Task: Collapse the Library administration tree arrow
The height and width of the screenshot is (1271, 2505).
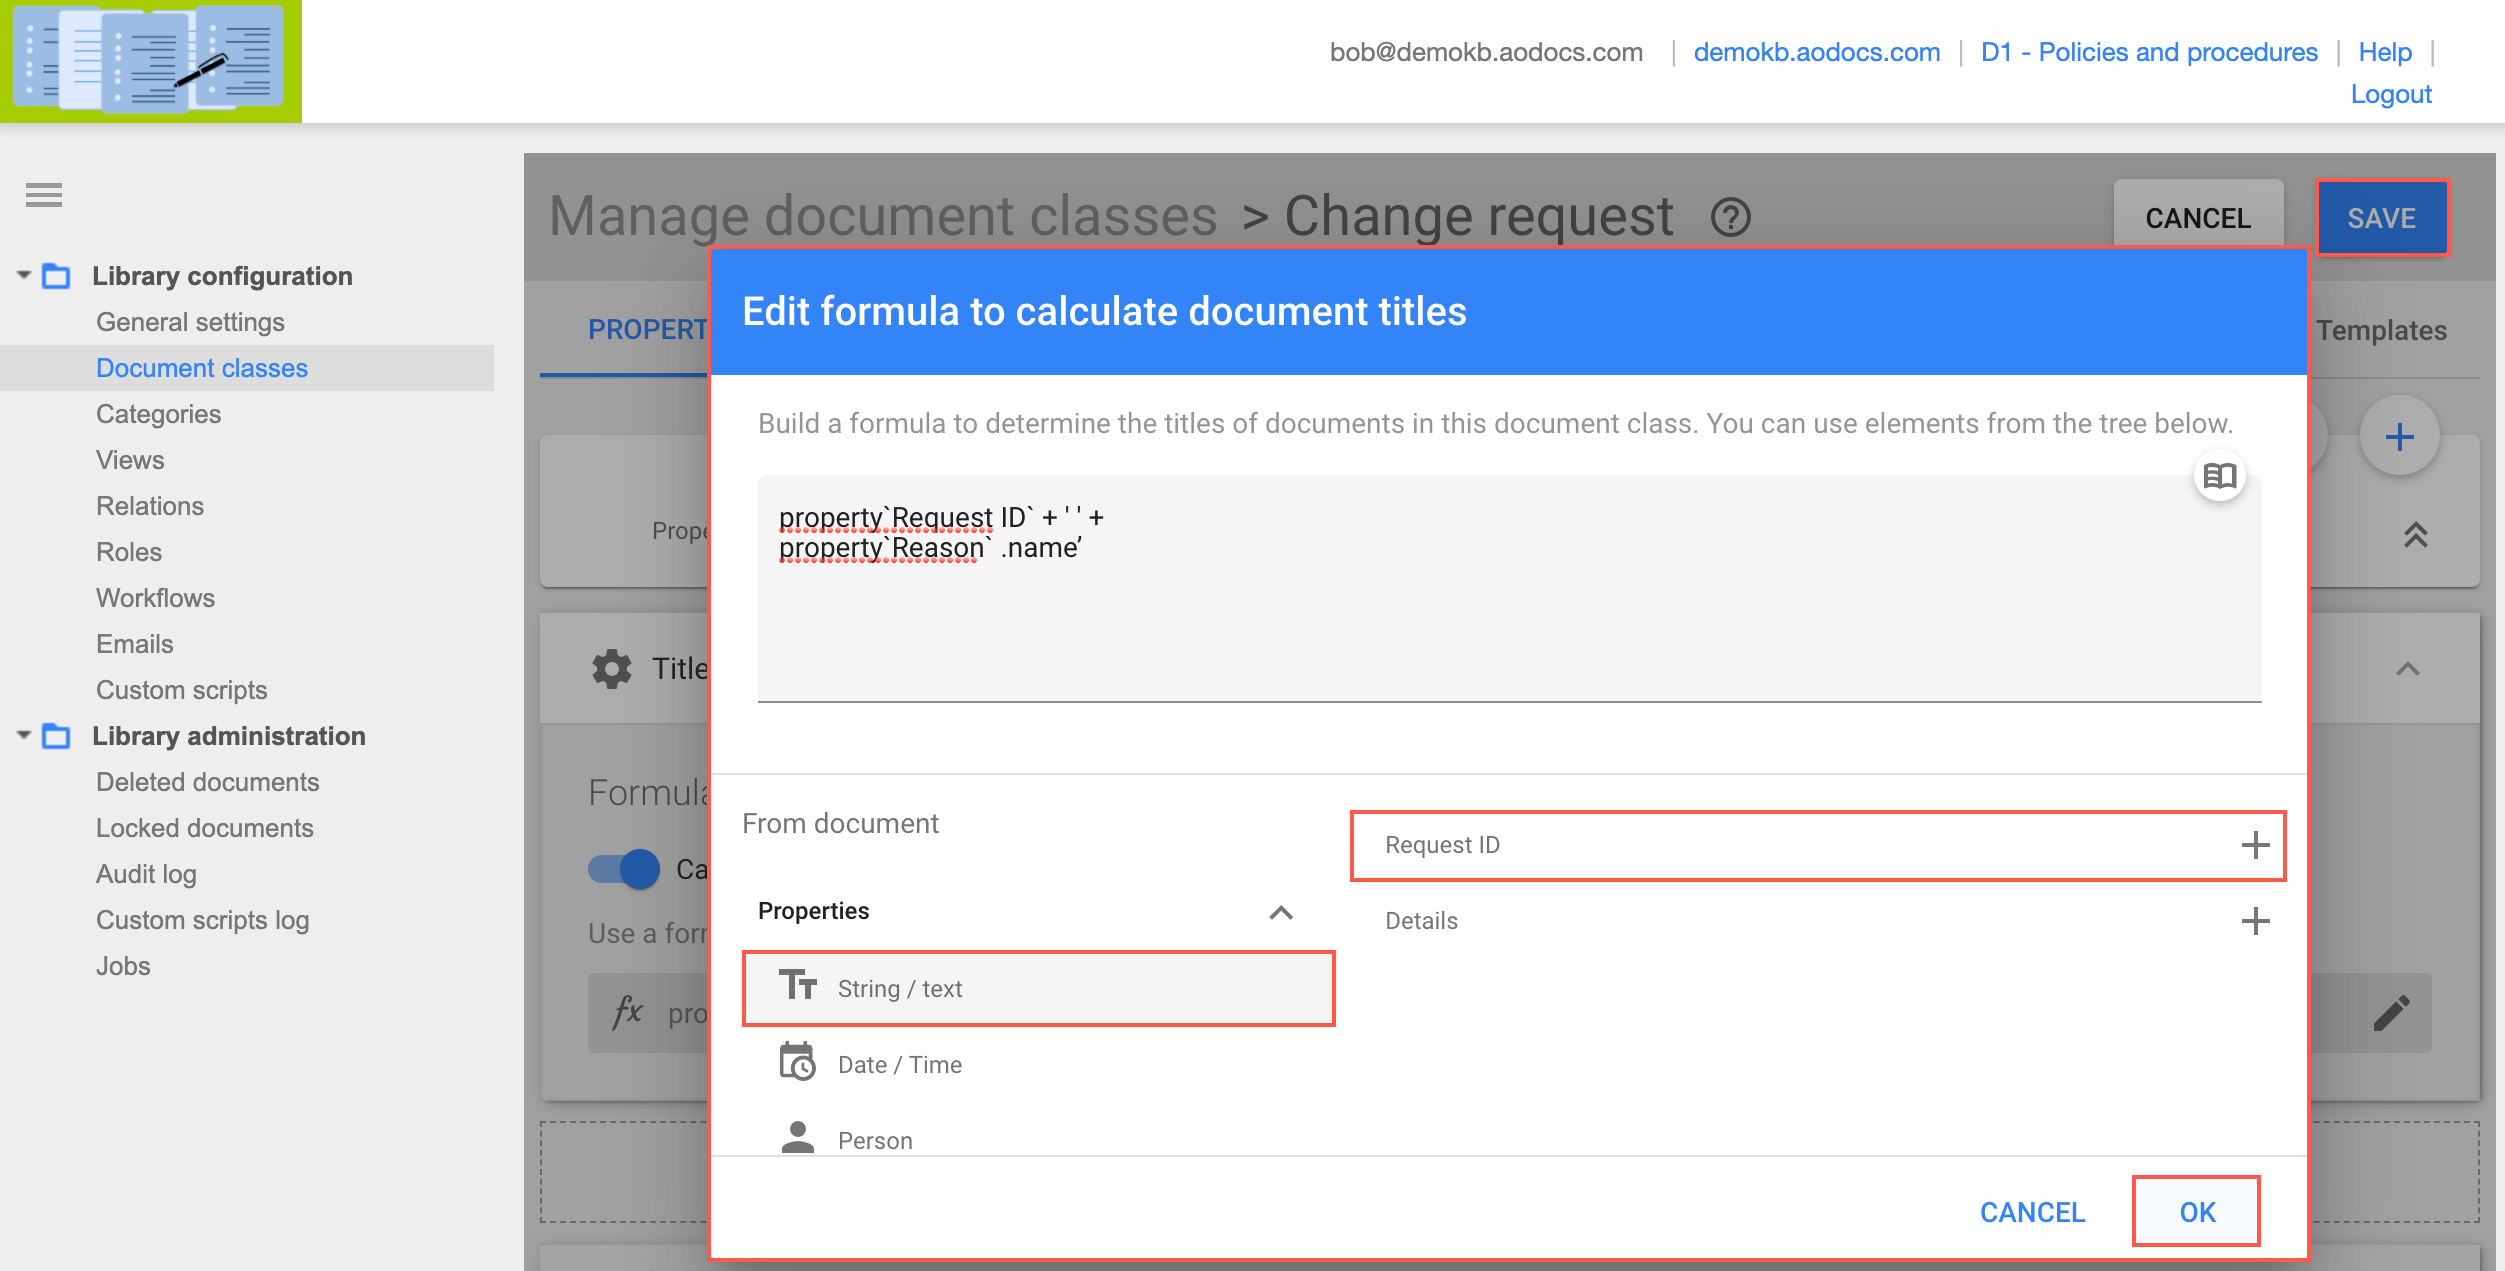Action: (24, 734)
